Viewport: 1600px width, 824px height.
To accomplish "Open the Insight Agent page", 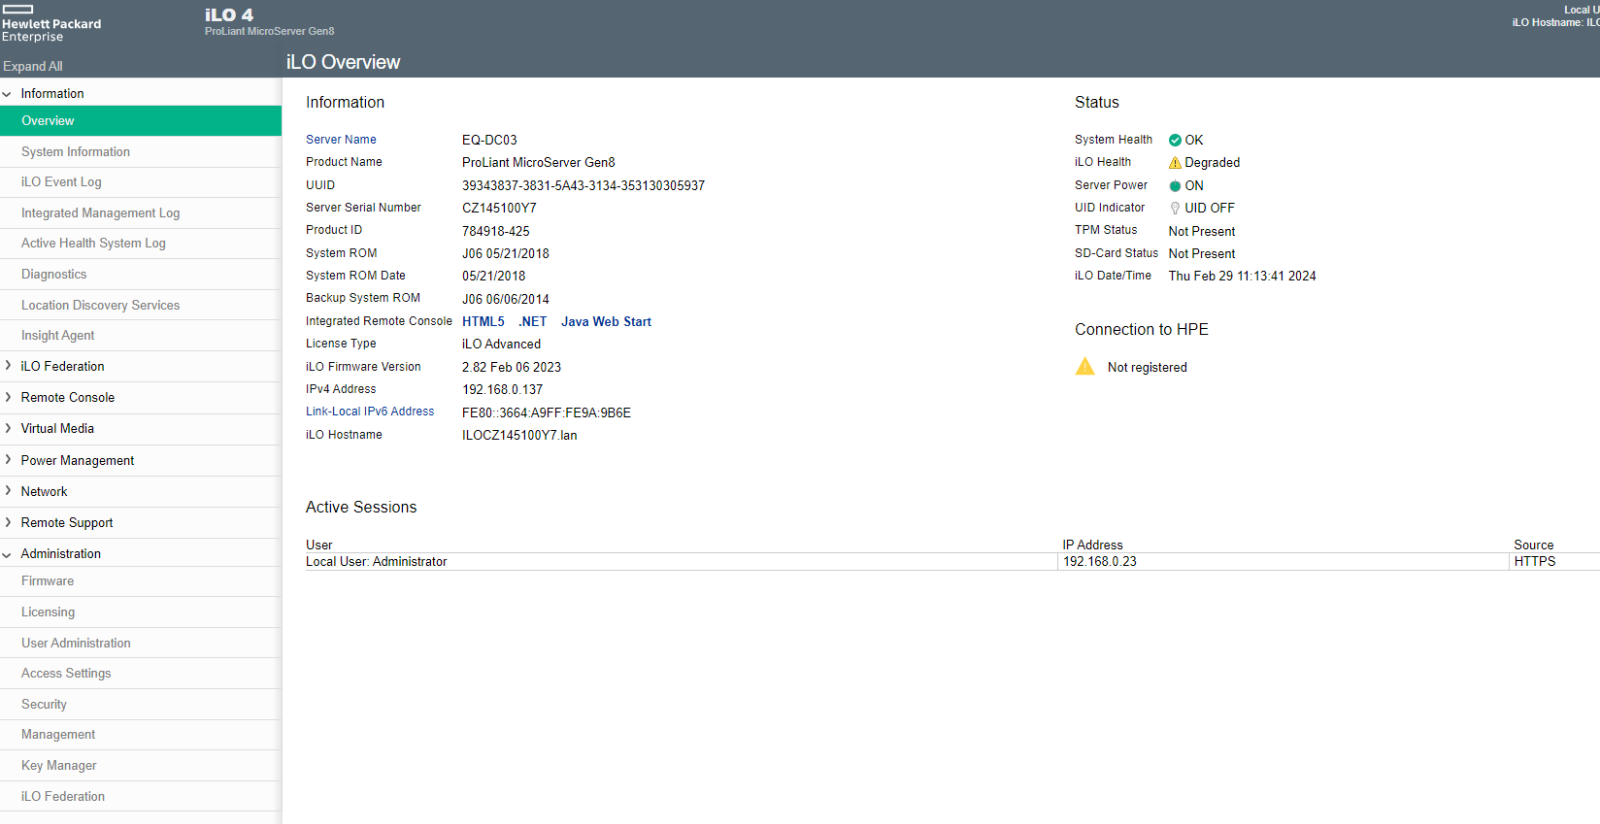I will click(x=140, y=335).
